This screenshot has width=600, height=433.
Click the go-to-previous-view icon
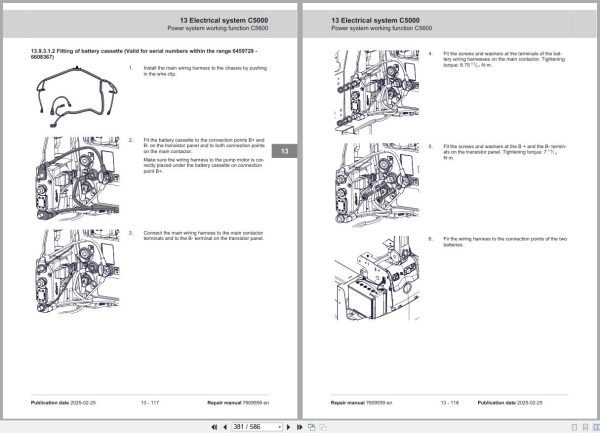(x=311, y=427)
